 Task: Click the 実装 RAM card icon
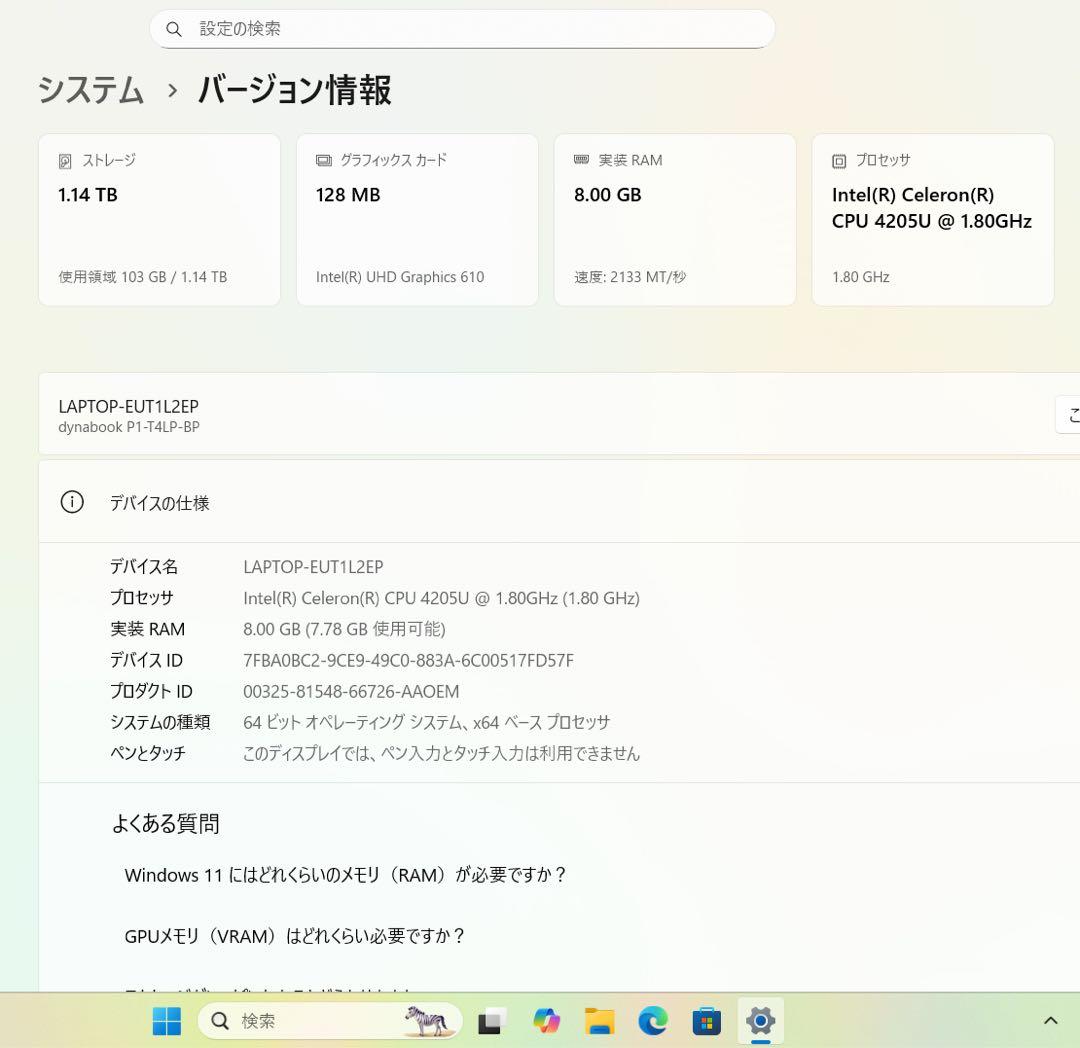click(x=580, y=160)
